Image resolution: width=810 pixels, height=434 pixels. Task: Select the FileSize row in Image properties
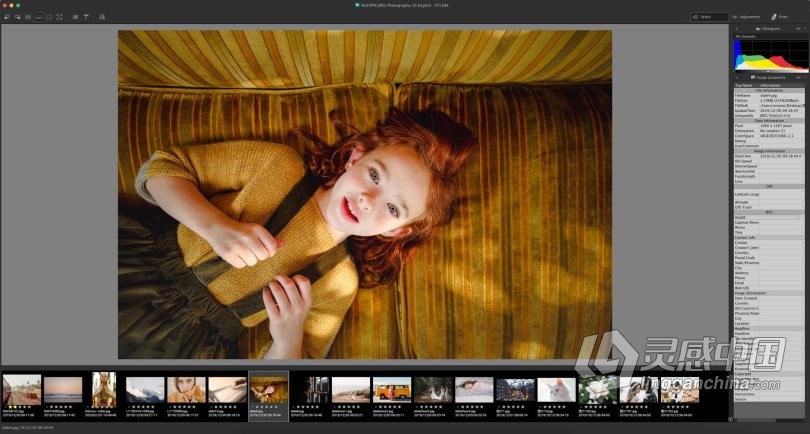click(769, 101)
